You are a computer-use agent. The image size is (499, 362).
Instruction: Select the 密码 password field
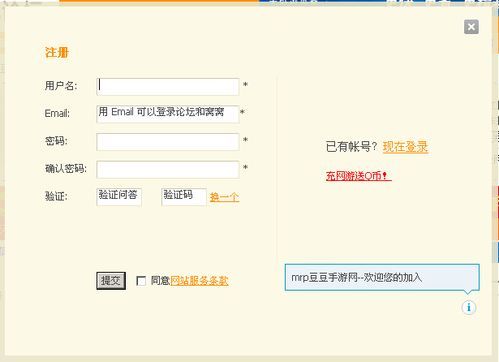tap(168, 142)
